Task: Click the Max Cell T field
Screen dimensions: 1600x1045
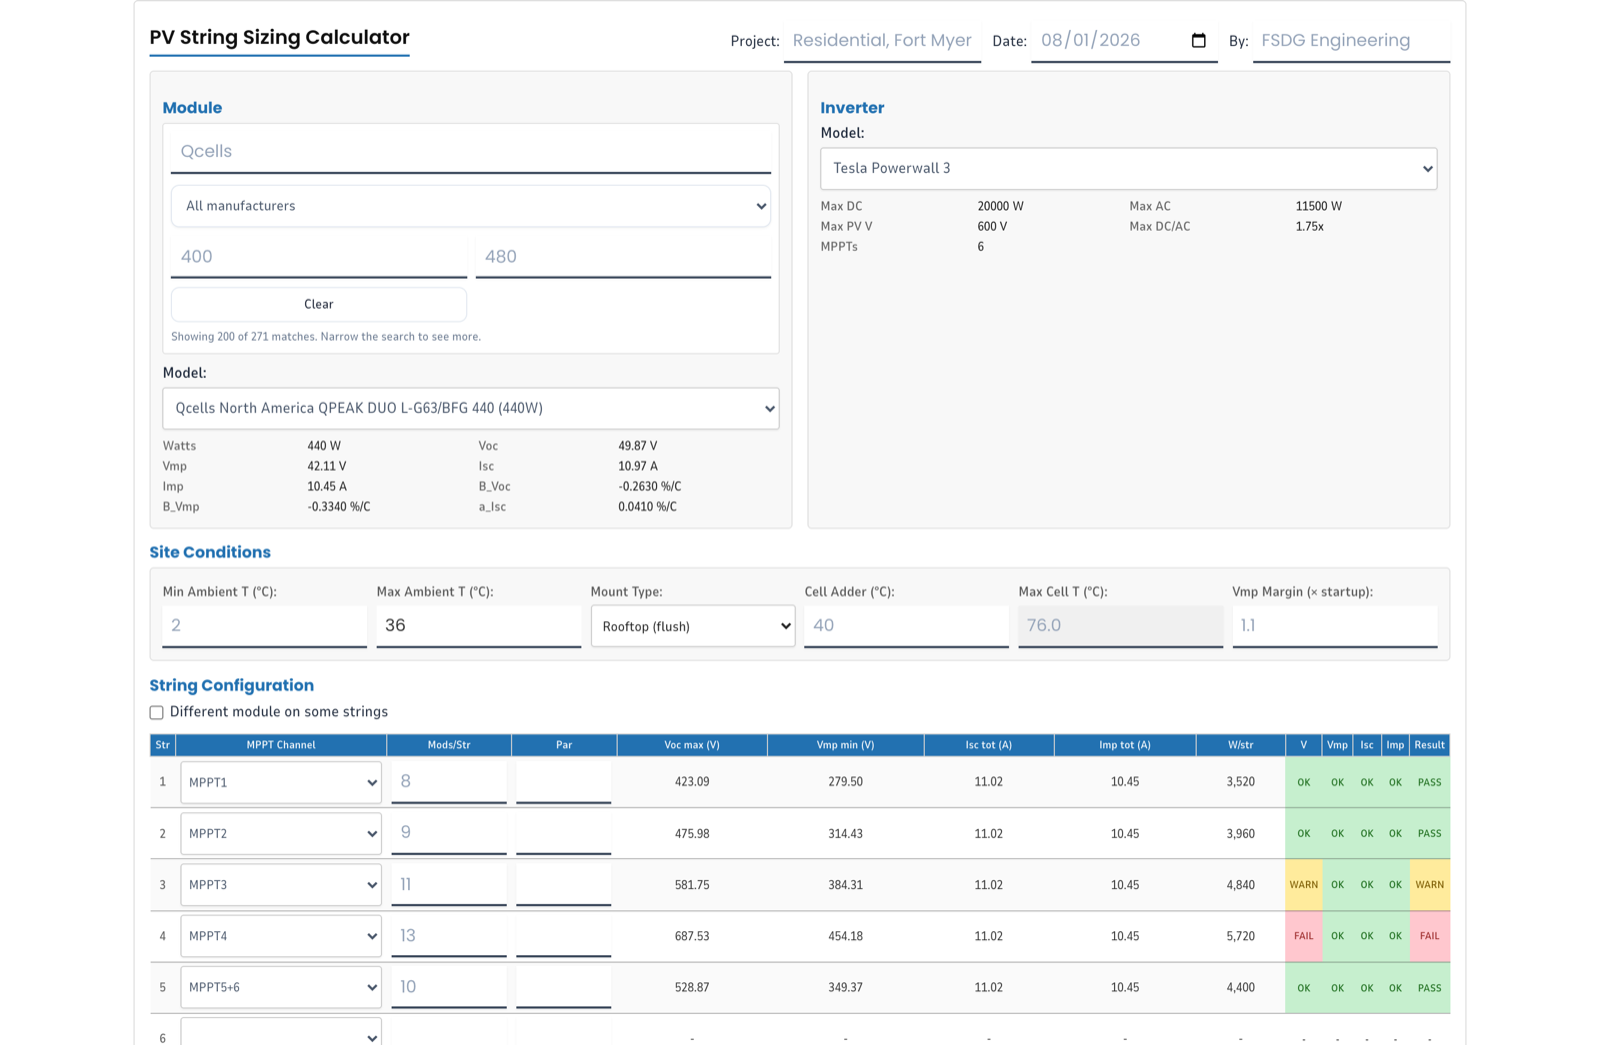Action: (1120, 626)
